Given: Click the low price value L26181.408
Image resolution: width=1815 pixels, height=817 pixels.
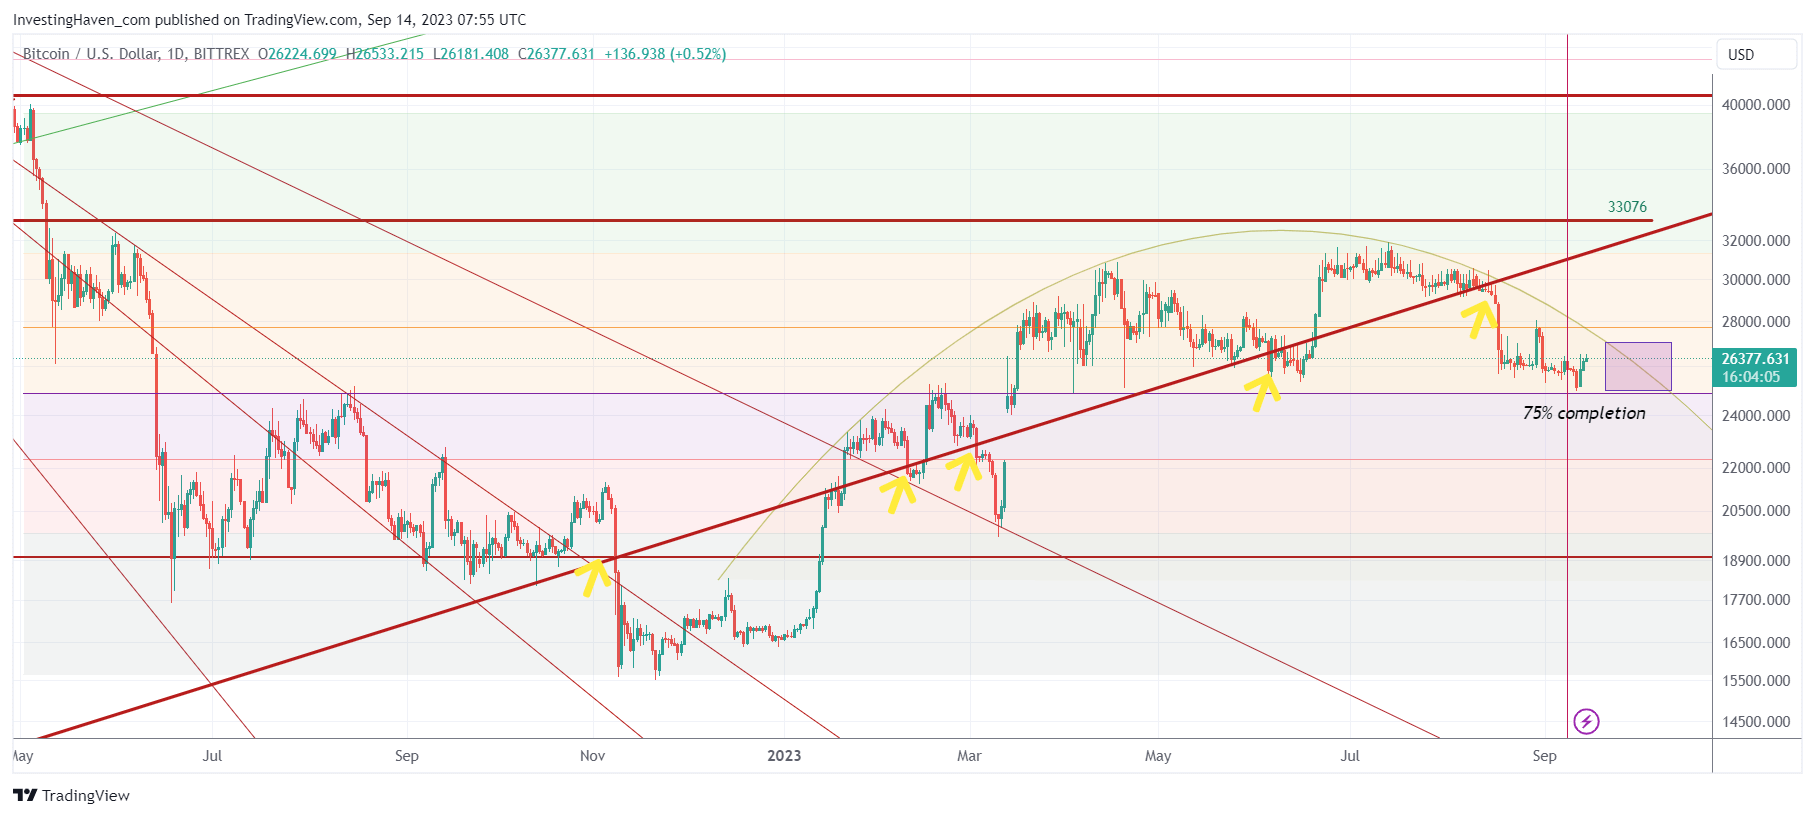Looking at the screenshot, I should pyautogui.click(x=471, y=54).
